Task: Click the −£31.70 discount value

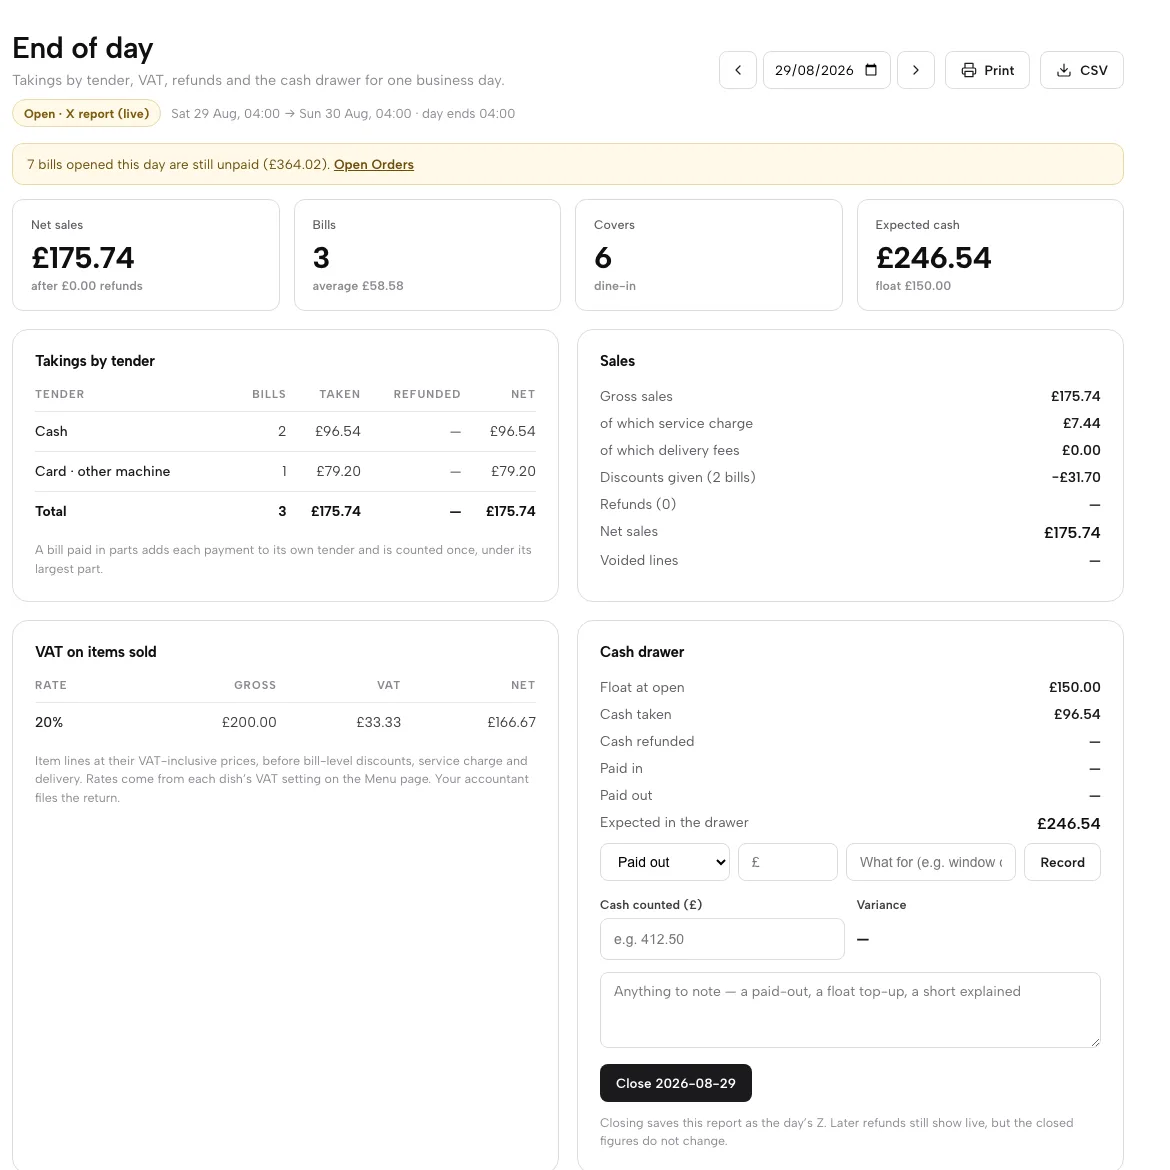Action: (1075, 478)
